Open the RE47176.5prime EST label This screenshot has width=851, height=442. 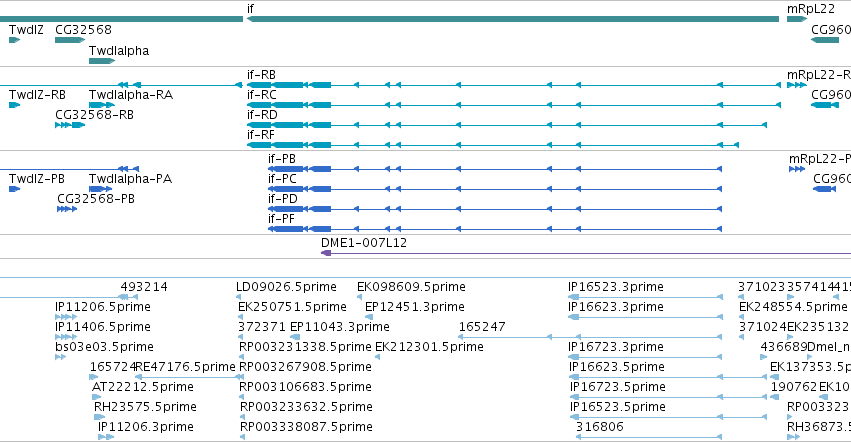pyautogui.click(x=186, y=367)
